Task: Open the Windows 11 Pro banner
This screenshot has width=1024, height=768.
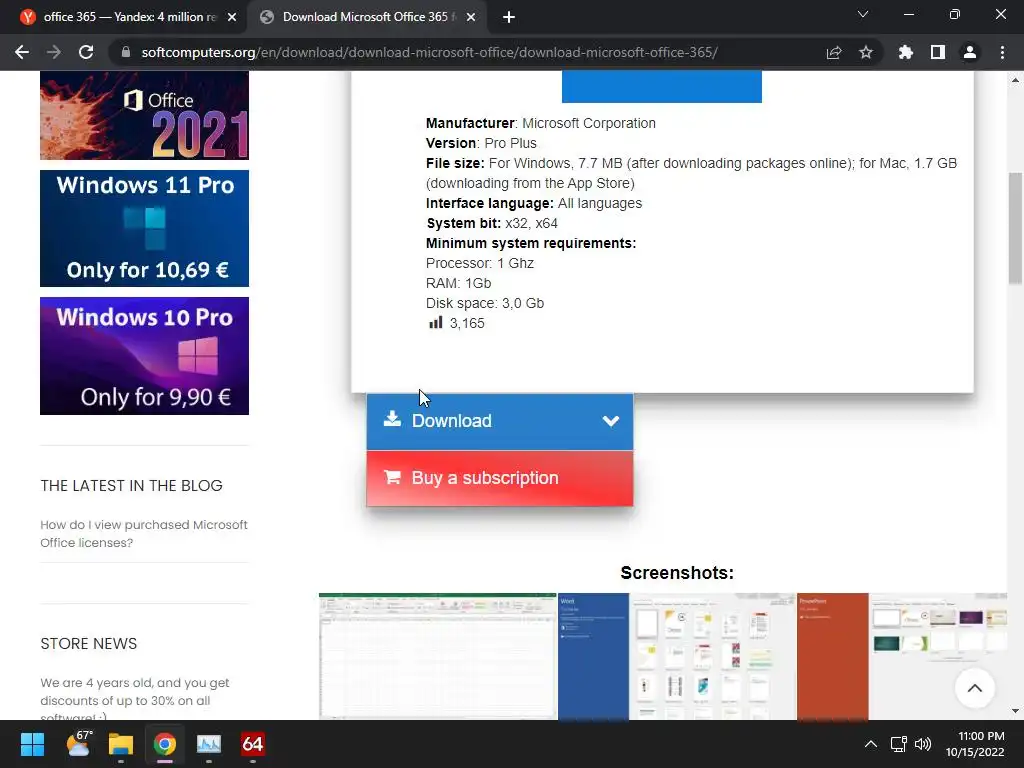Action: (x=144, y=228)
